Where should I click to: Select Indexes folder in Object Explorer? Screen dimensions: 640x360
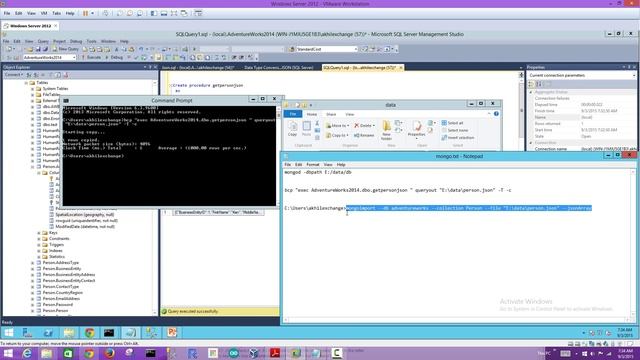[56, 251]
